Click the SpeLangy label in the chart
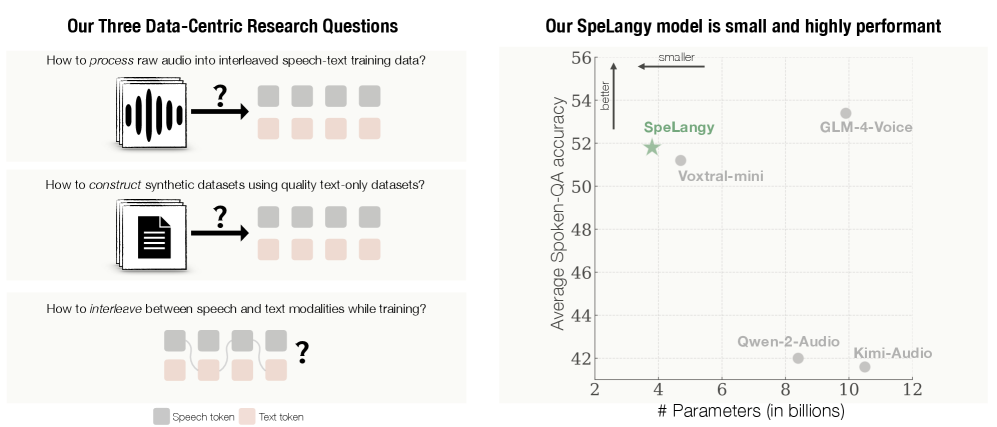 pyautogui.click(x=679, y=128)
